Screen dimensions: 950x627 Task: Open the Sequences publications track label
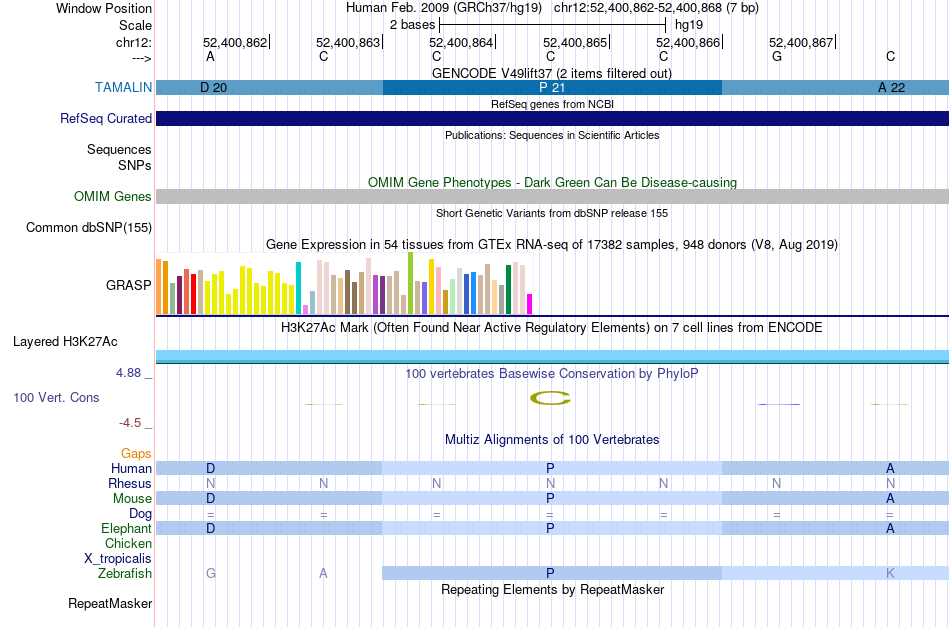119,149
